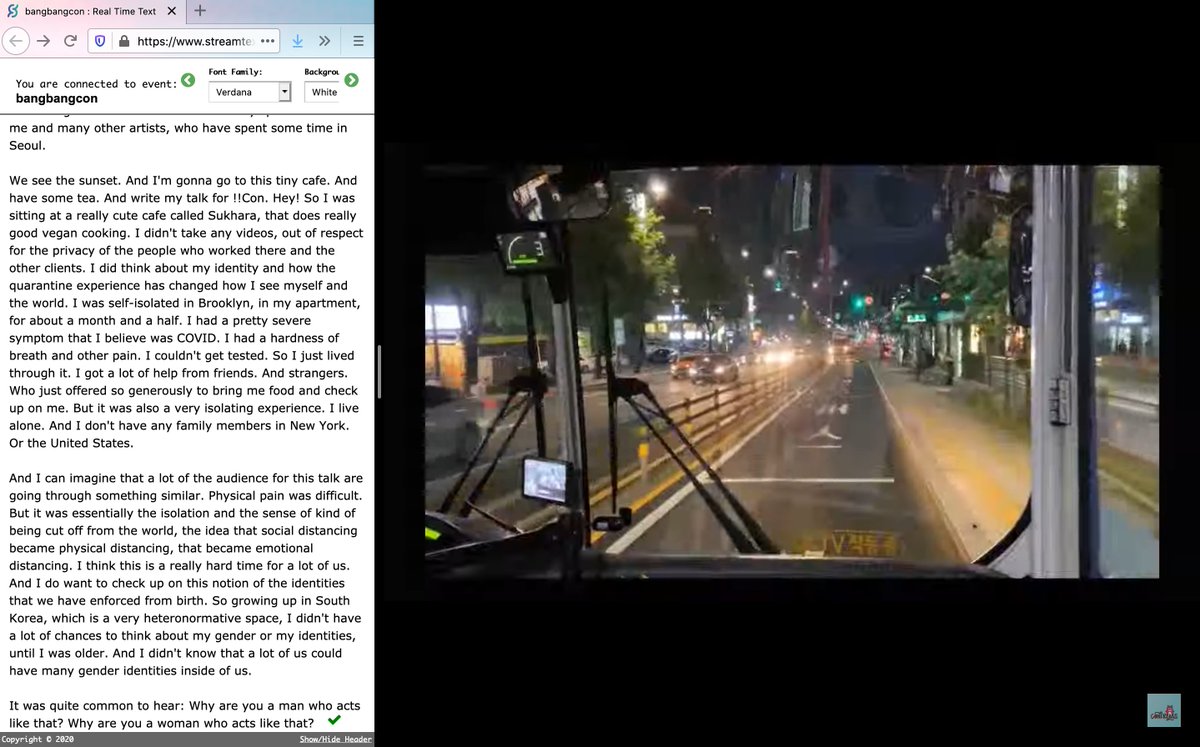Screen dimensions: 1200x747
Task: Reload the StreamText page
Action: point(70,41)
